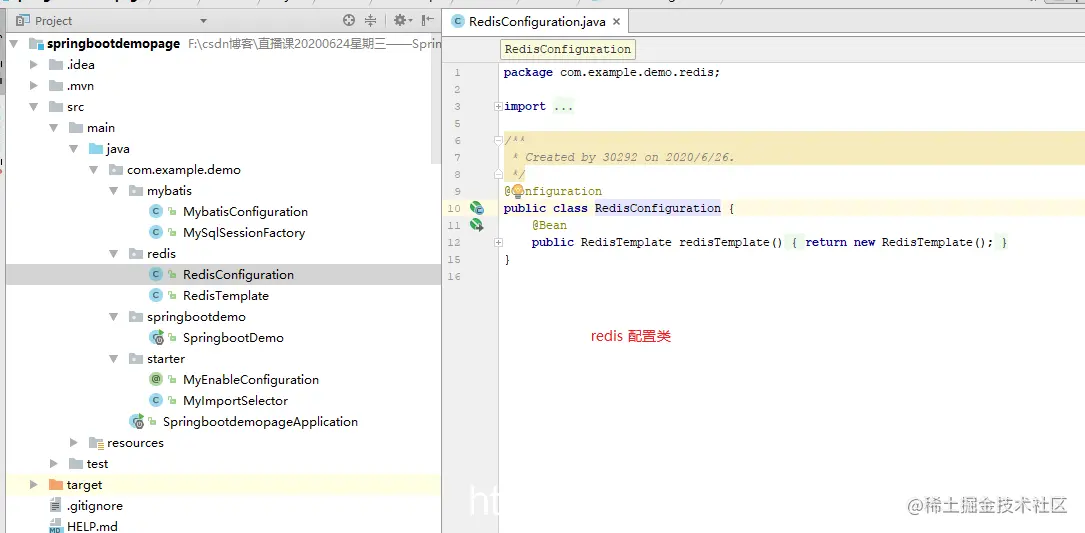Collapse the src folder
The image size is (1085, 533).
click(x=33, y=107)
